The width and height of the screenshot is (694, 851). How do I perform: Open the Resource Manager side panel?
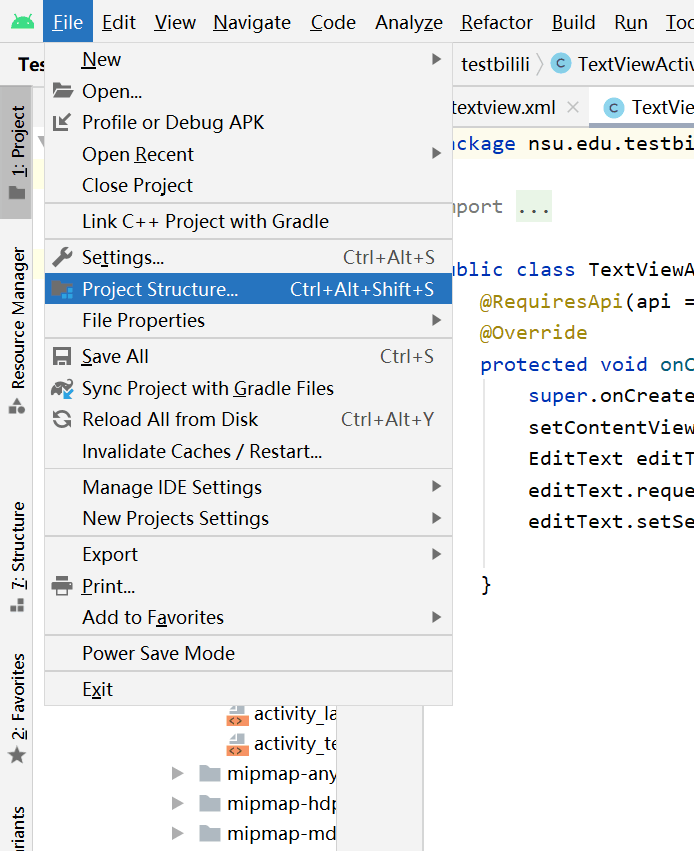pos(17,330)
